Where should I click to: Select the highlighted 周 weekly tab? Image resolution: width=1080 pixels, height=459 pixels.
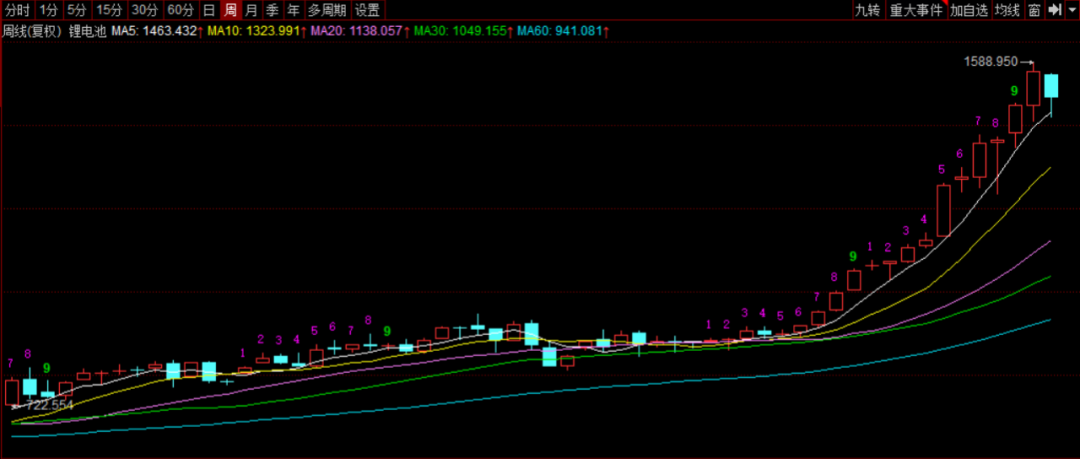click(x=231, y=10)
